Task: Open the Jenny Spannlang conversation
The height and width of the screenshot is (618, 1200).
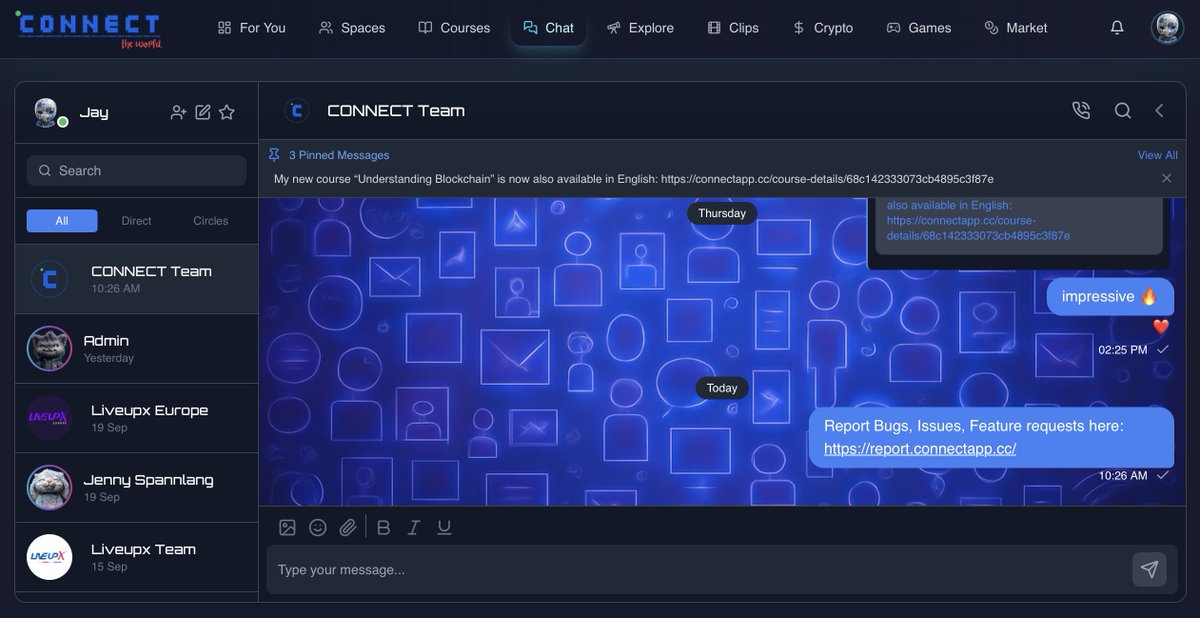Action: [x=137, y=487]
